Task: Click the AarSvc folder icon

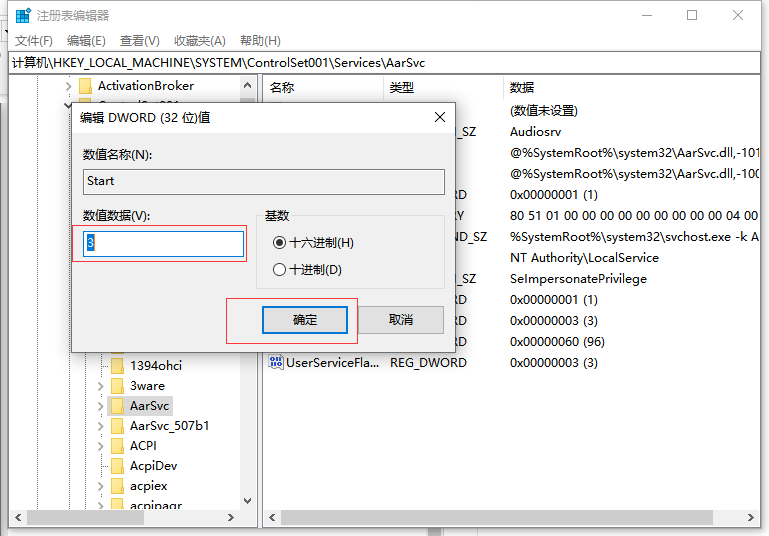Action: click(x=117, y=406)
